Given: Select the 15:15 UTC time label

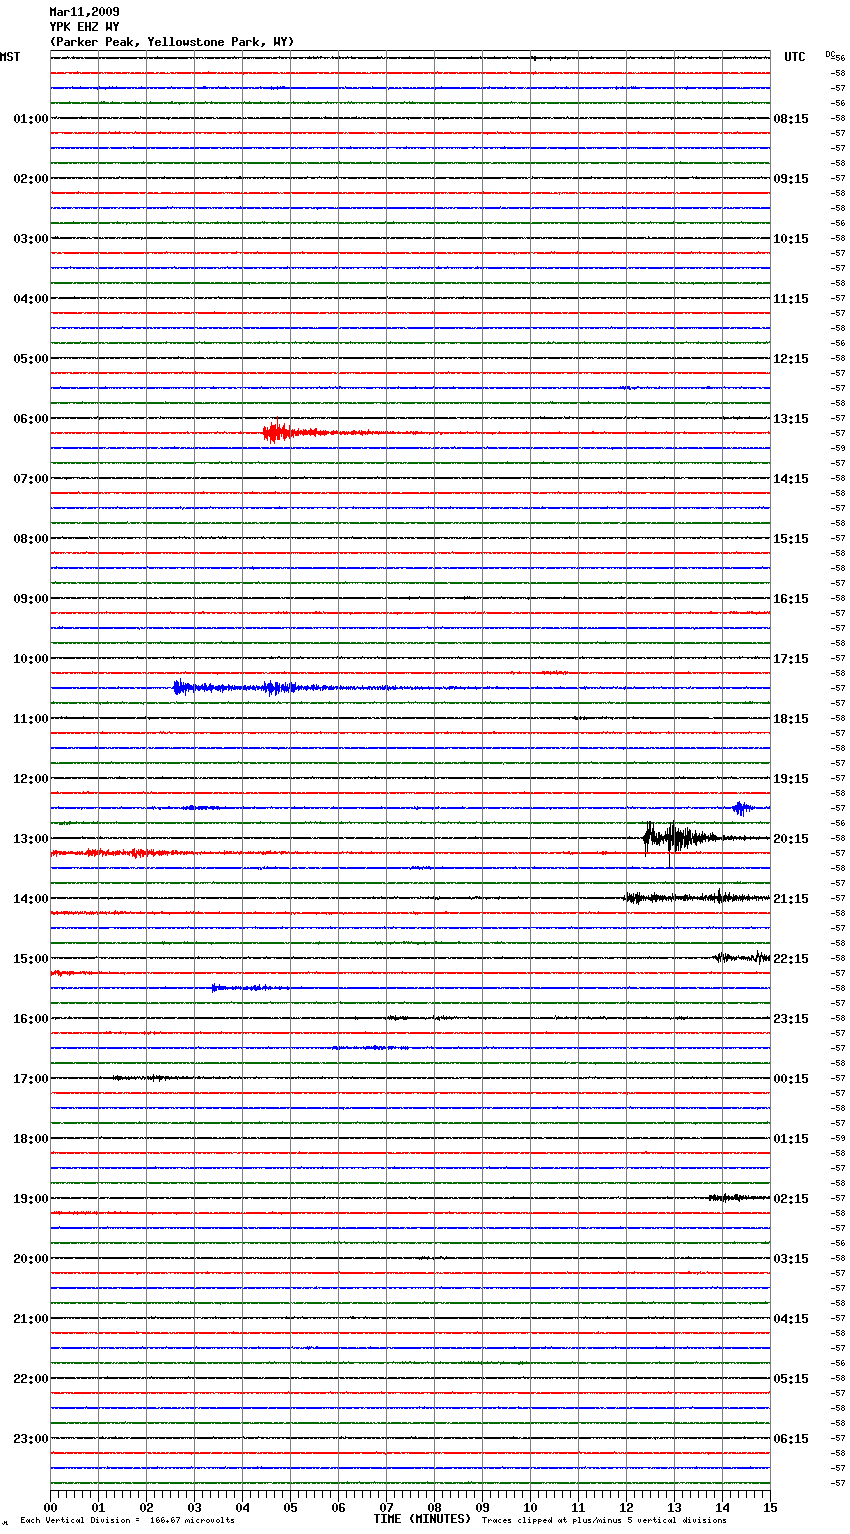Looking at the screenshot, I should [791, 539].
